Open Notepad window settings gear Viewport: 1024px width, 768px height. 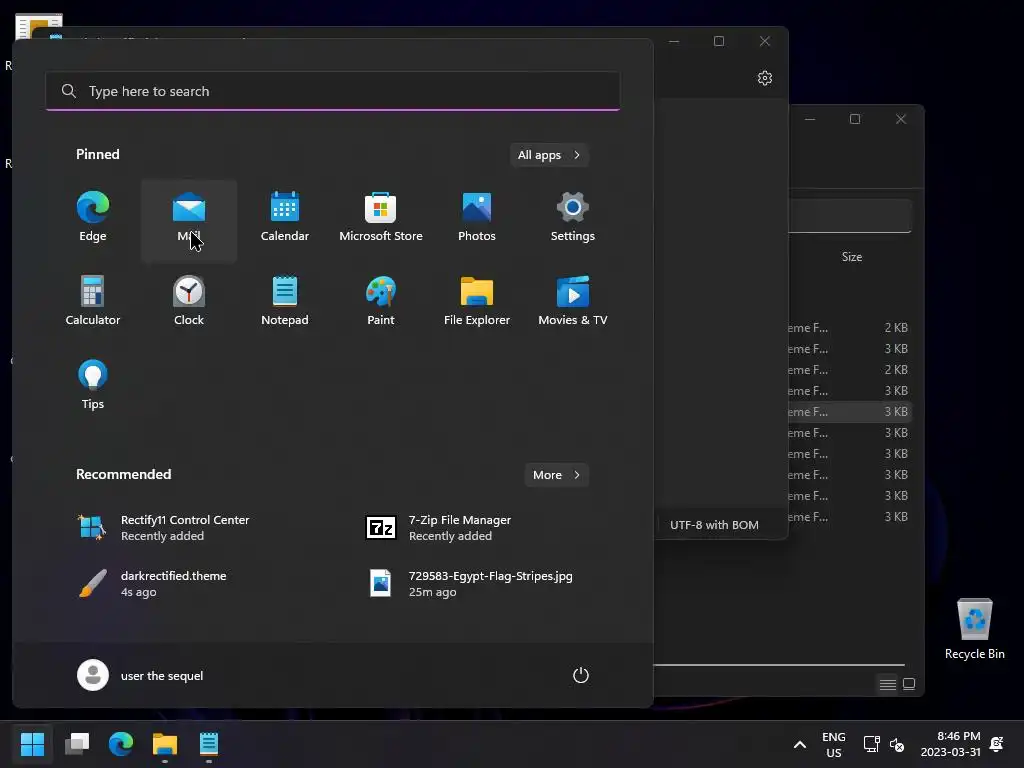tap(765, 78)
